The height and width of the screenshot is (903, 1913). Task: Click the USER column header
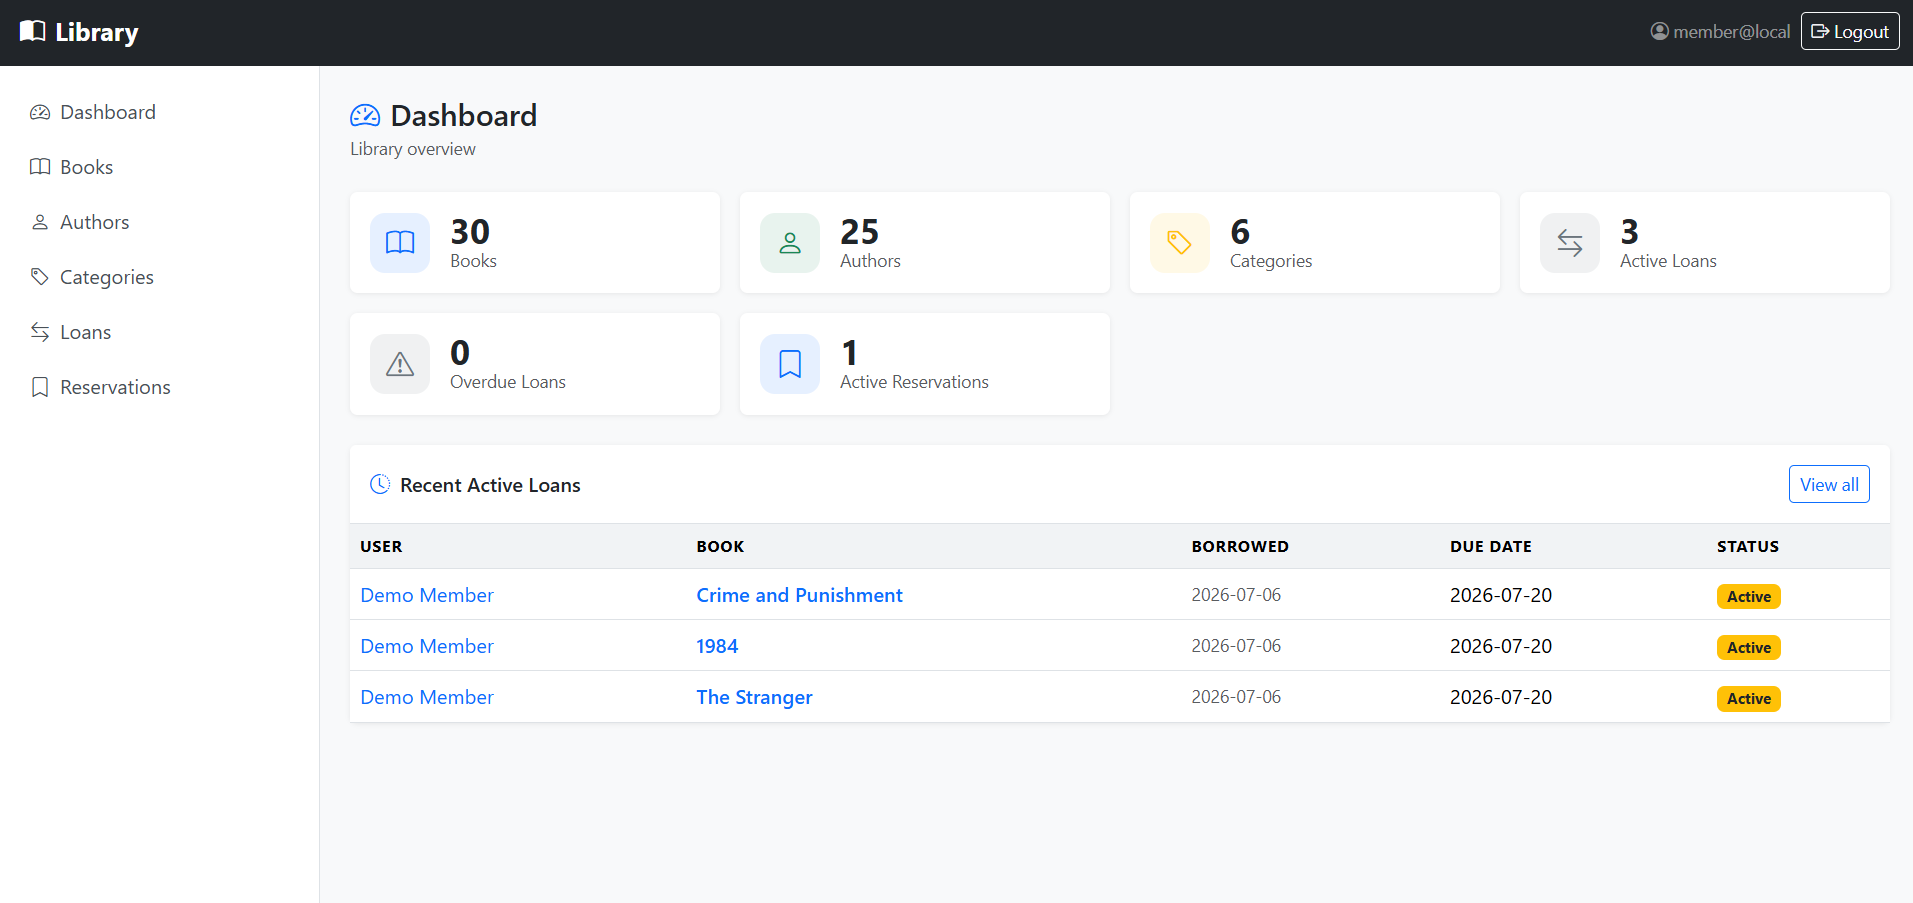(381, 546)
